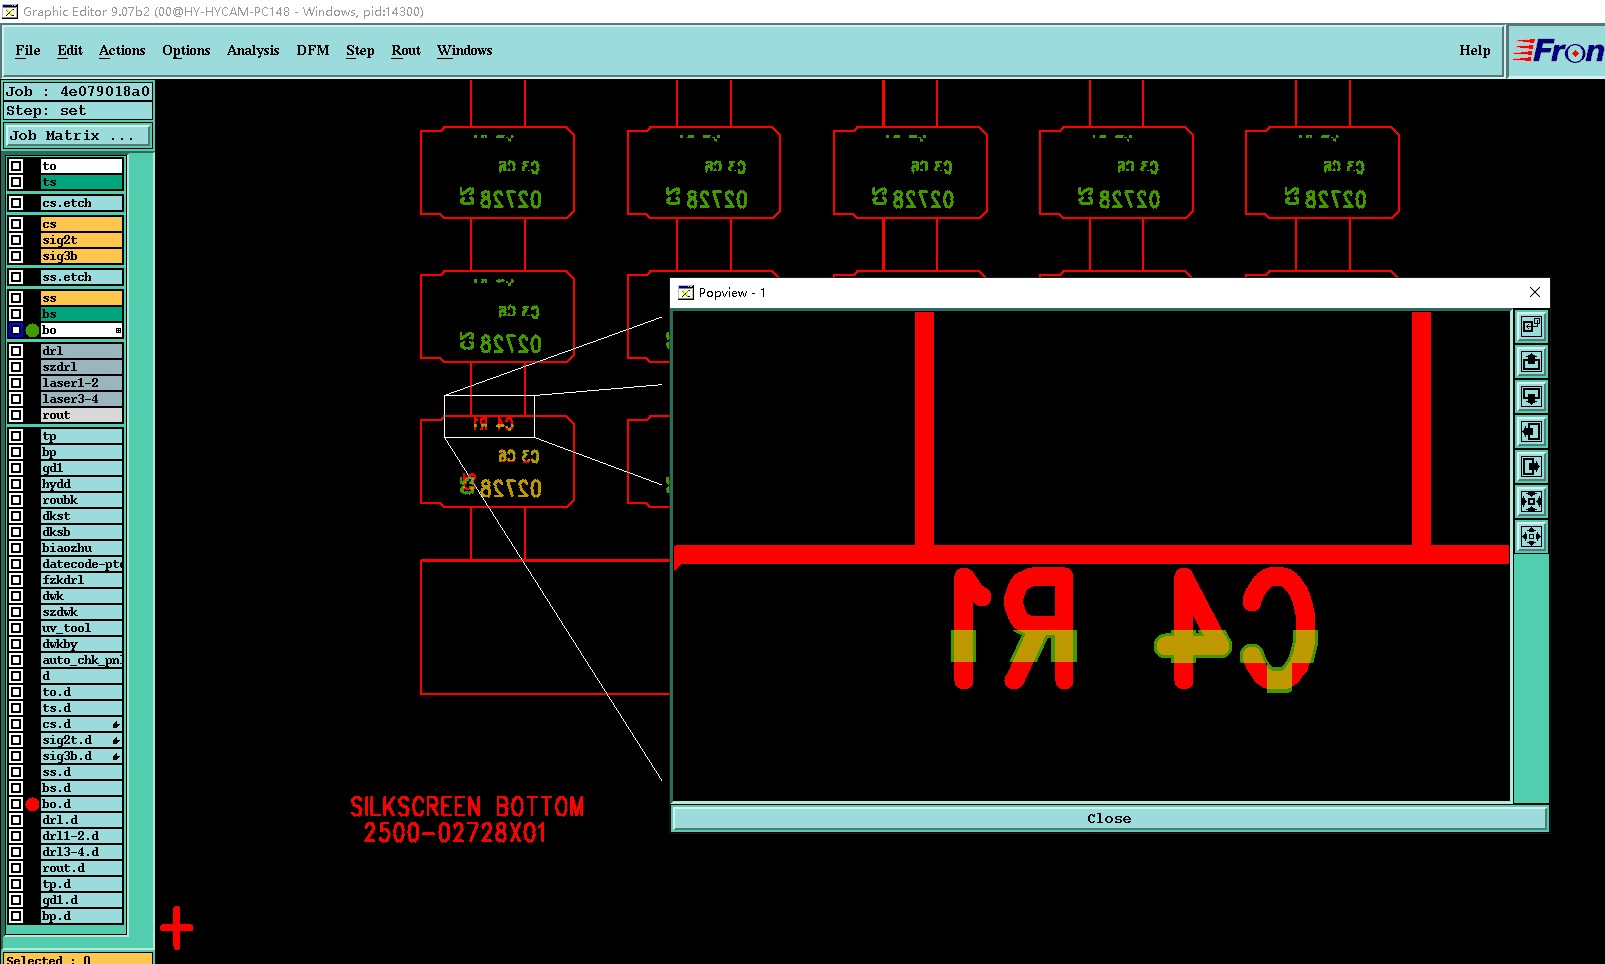Click the Selected count status field
Viewport: 1605px width, 964px height.
click(78, 958)
